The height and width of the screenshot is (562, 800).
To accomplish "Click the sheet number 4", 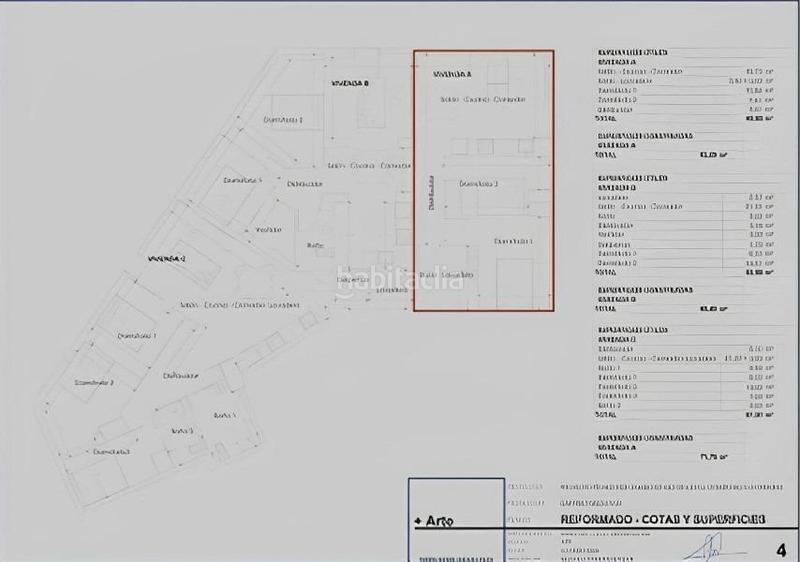I will tap(780, 547).
